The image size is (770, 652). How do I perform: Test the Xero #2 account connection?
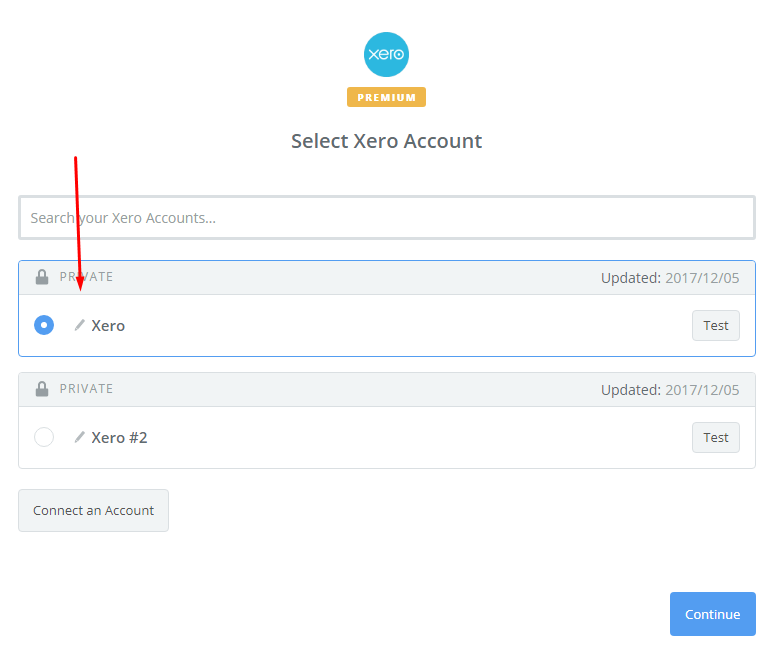click(715, 437)
